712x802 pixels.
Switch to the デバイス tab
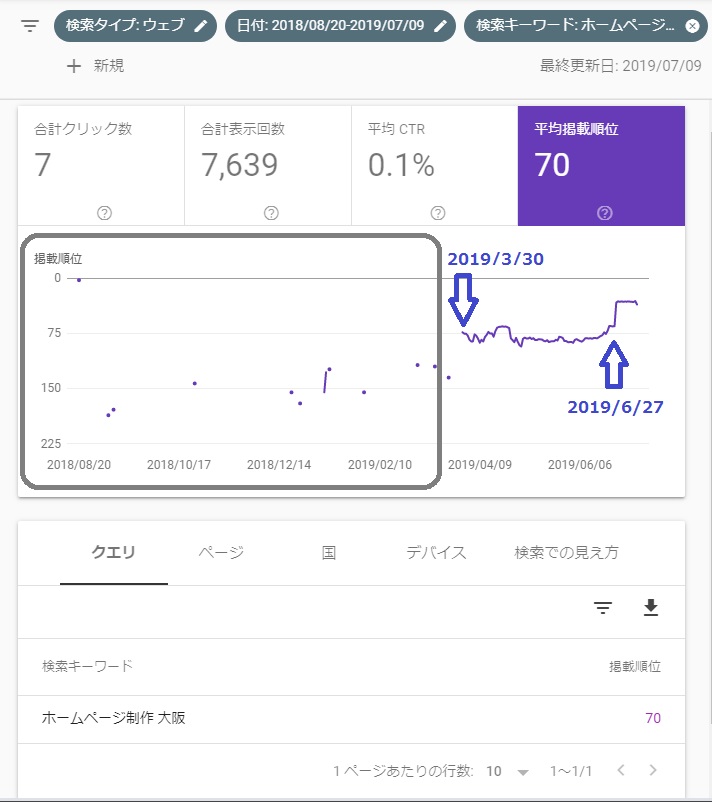pos(436,552)
